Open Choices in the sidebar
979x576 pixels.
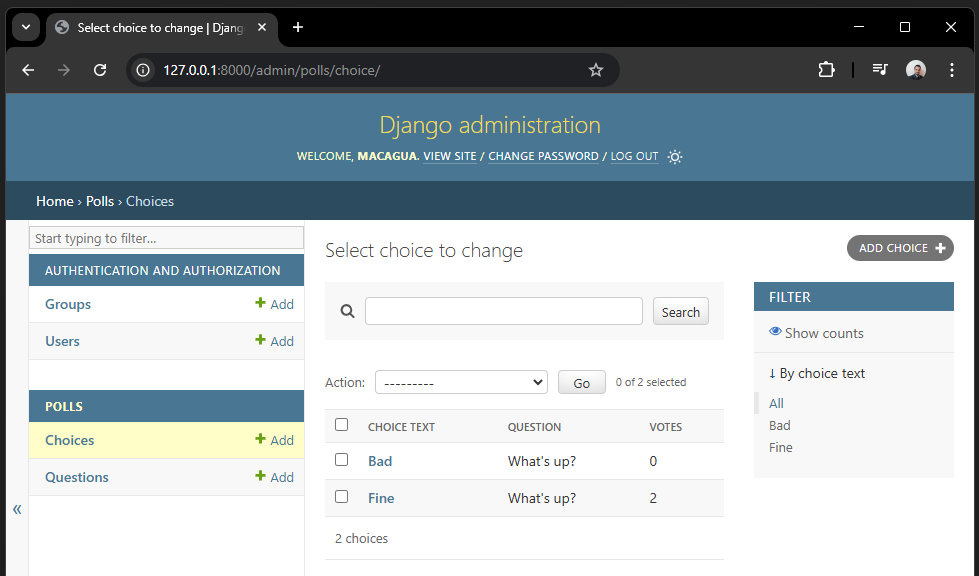[x=69, y=440]
